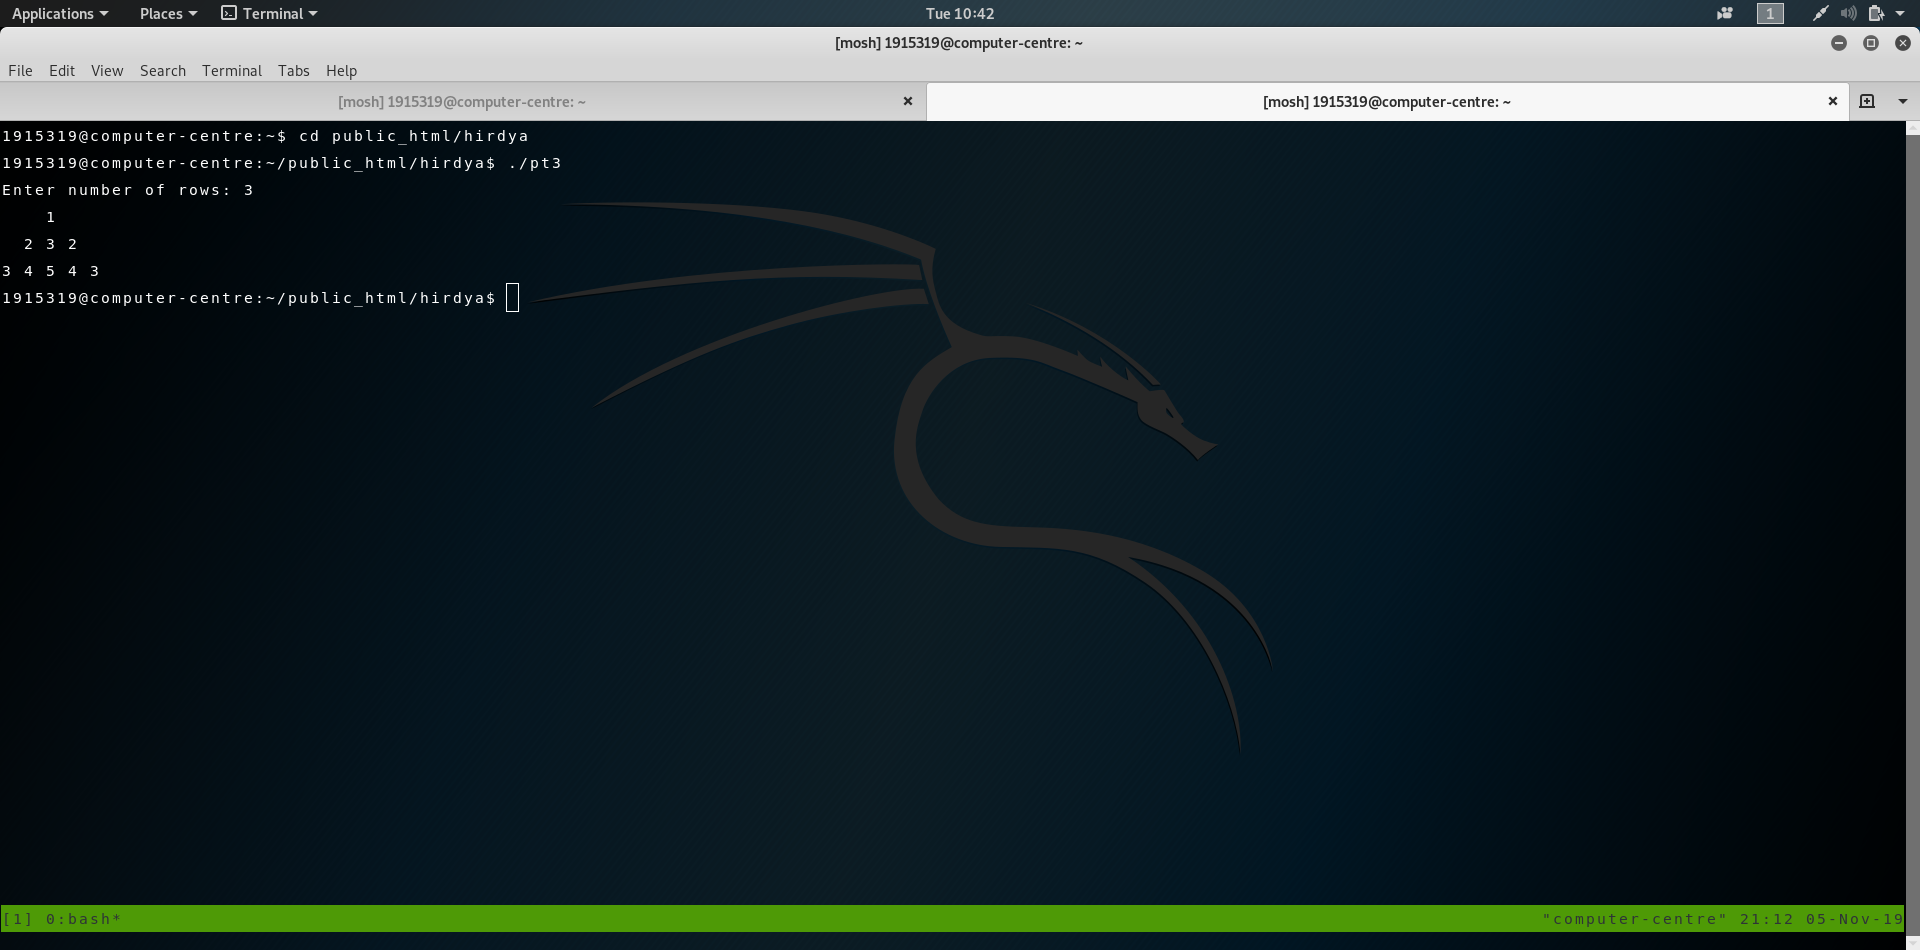Open the Search menu
Screen dimensions: 1920x950
(x=163, y=70)
